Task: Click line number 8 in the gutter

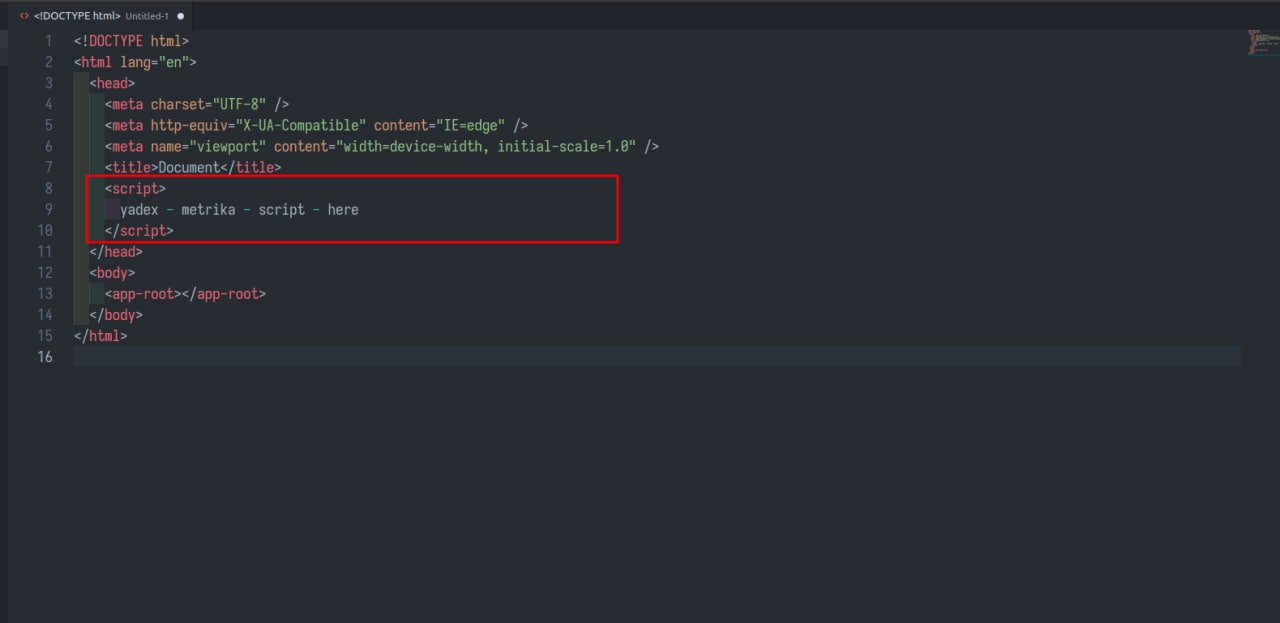Action: tap(48, 188)
